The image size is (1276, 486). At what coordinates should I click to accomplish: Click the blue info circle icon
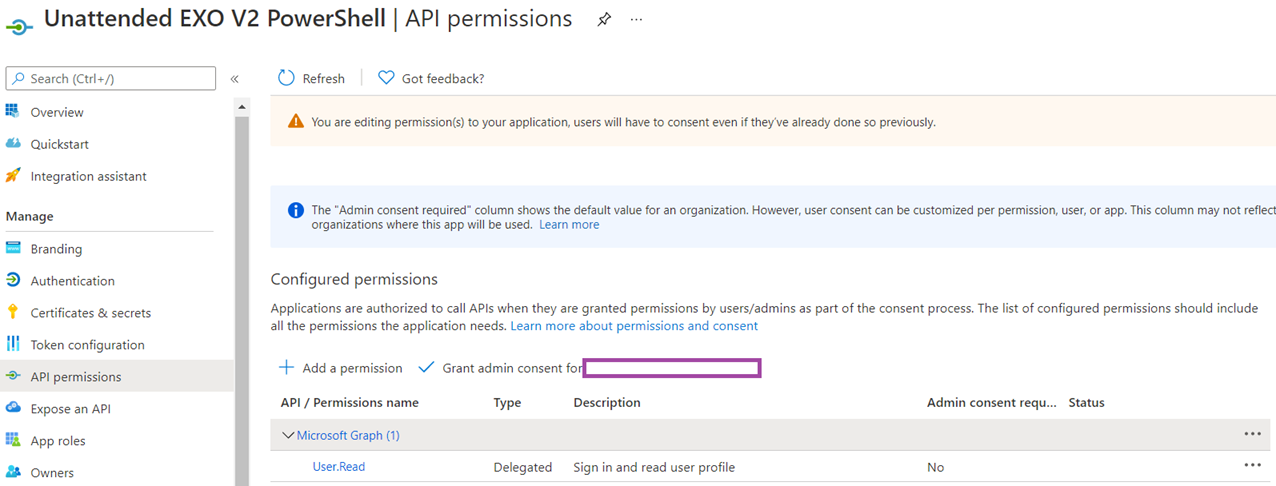coord(296,211)
